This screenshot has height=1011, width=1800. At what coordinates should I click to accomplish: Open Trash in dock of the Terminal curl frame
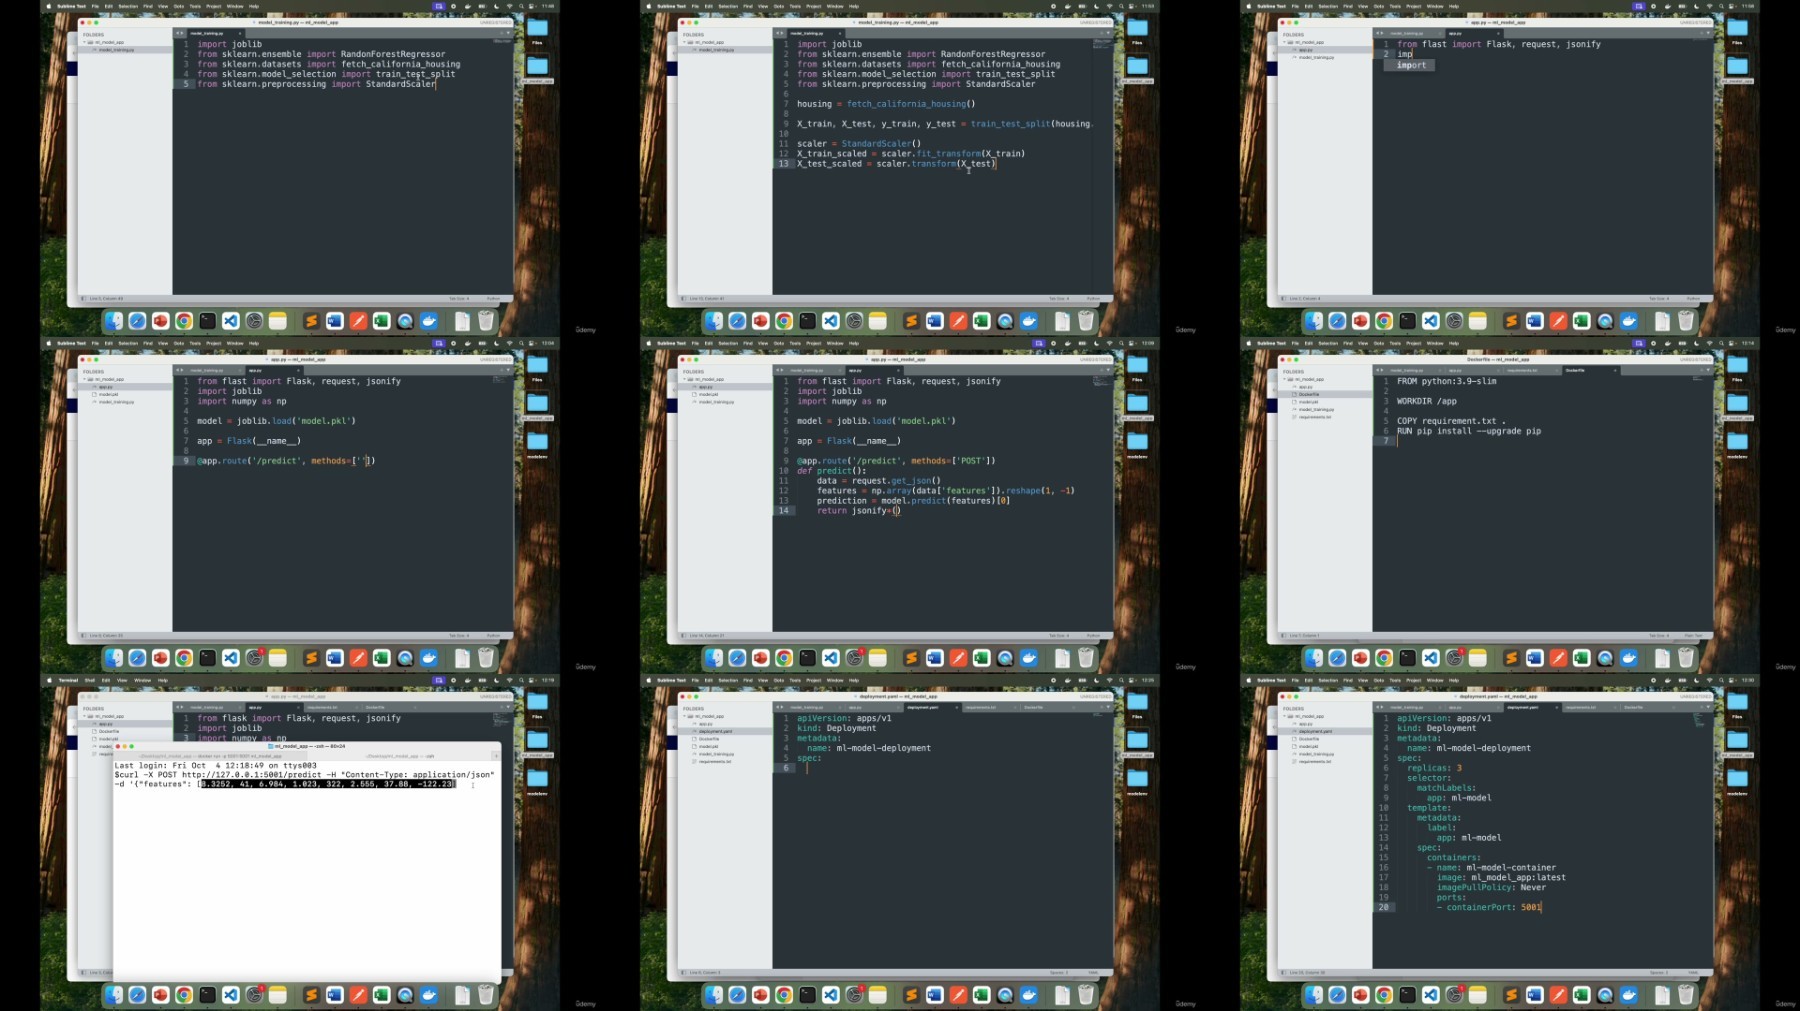[x=486, y=995]
